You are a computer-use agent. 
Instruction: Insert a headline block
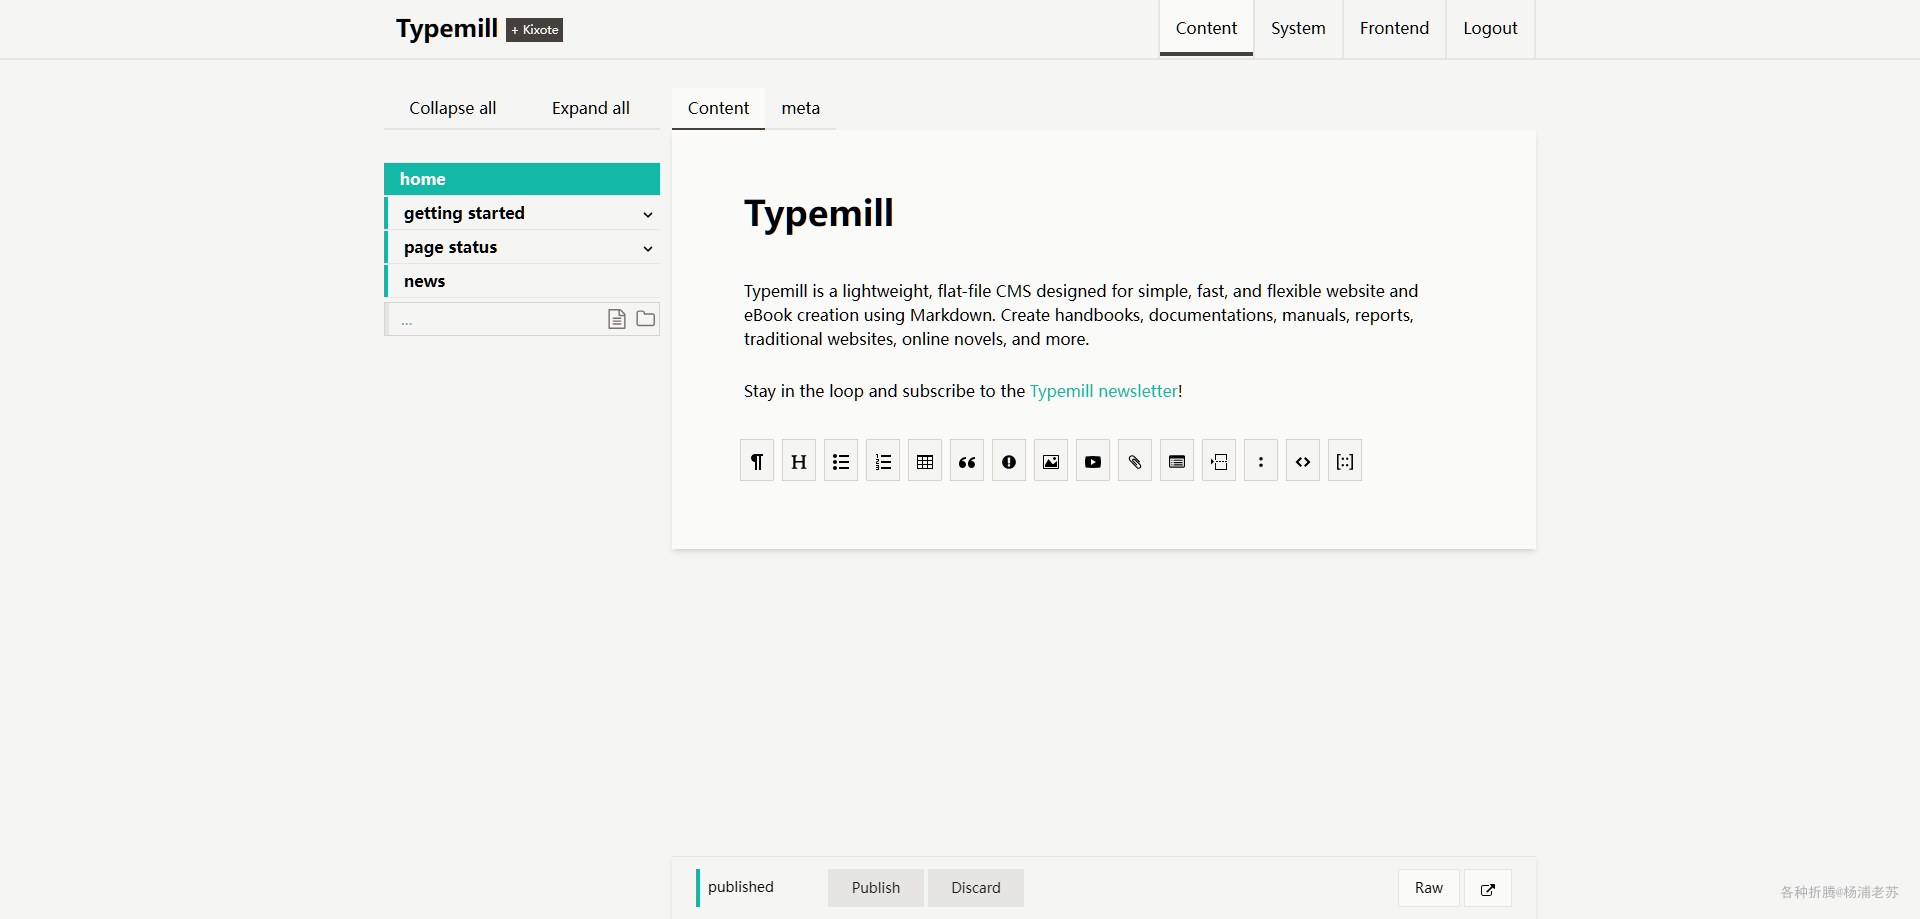799,461
